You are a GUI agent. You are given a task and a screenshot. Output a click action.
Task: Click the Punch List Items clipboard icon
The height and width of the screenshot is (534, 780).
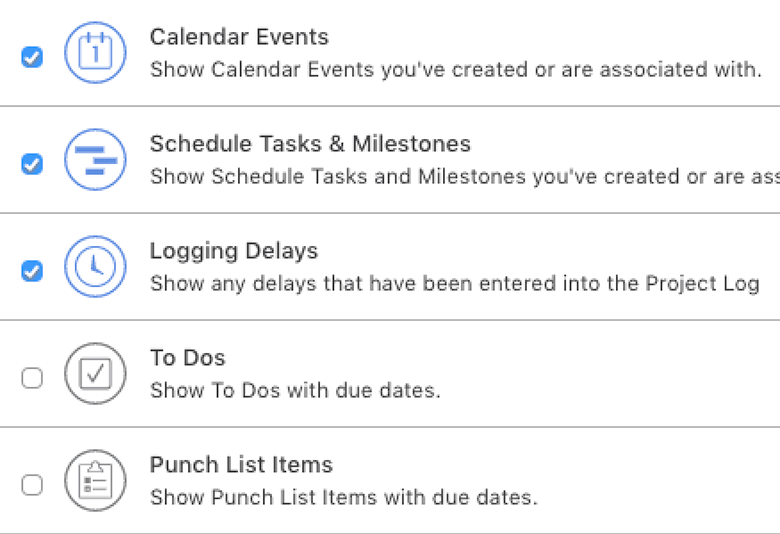click(95, 481)
